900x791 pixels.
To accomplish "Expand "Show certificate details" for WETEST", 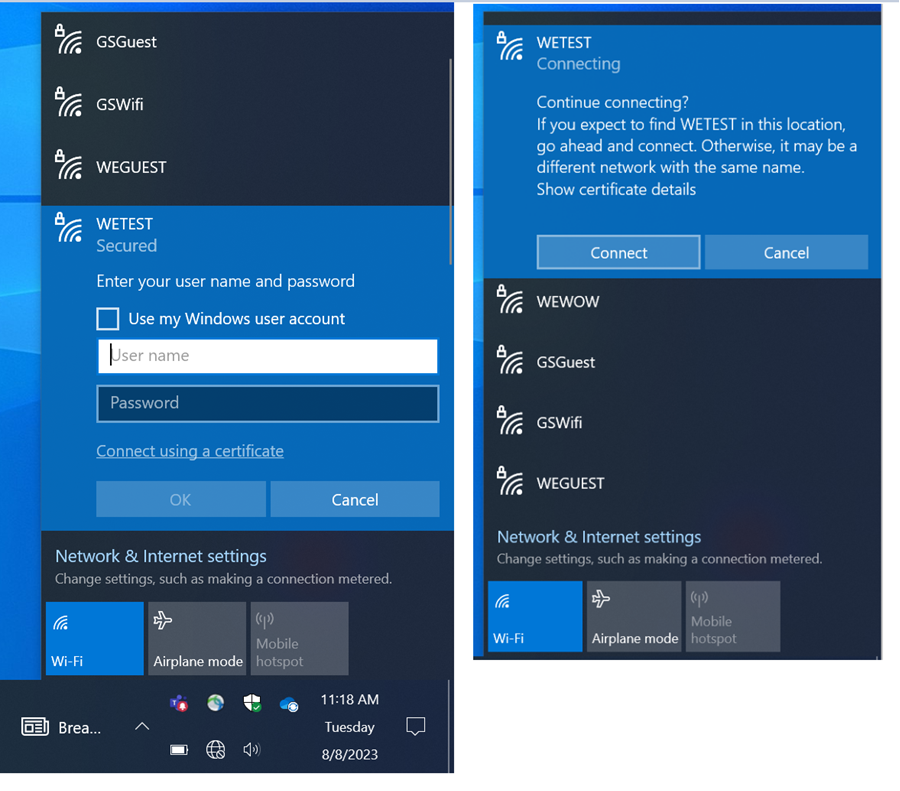I will click(x=616, y=189).
